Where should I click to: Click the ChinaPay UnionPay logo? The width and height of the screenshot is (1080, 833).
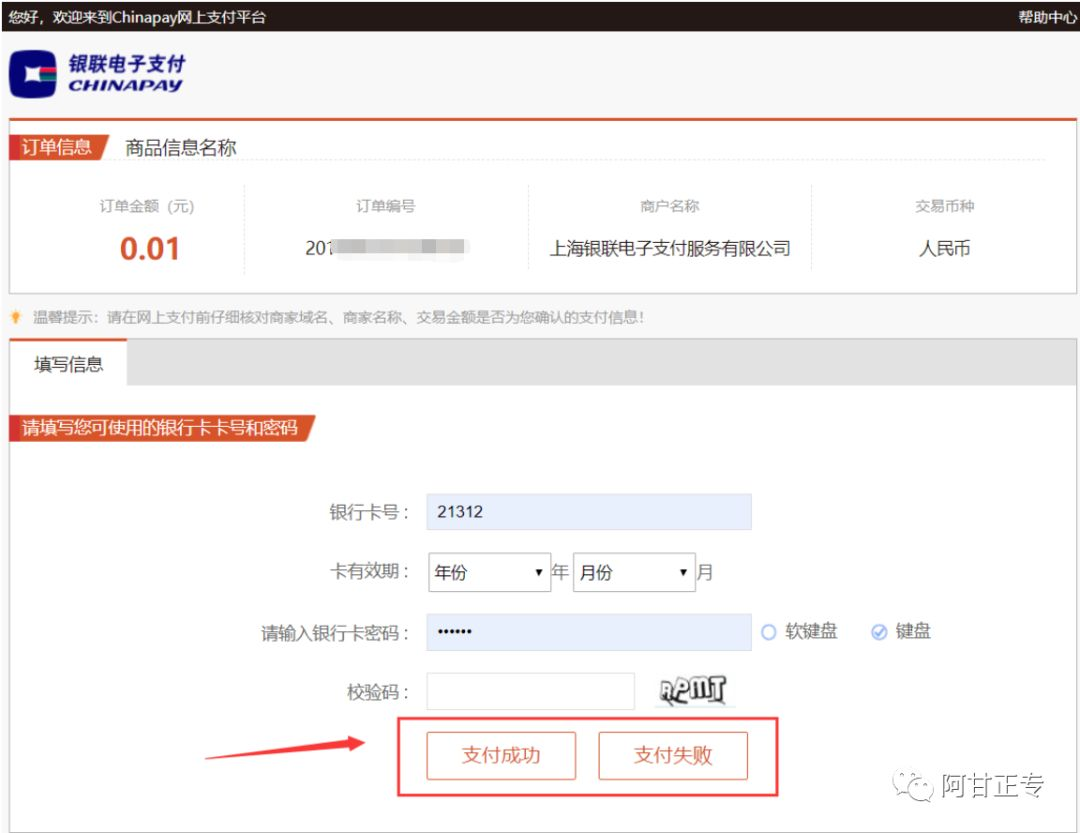[97, 74]
